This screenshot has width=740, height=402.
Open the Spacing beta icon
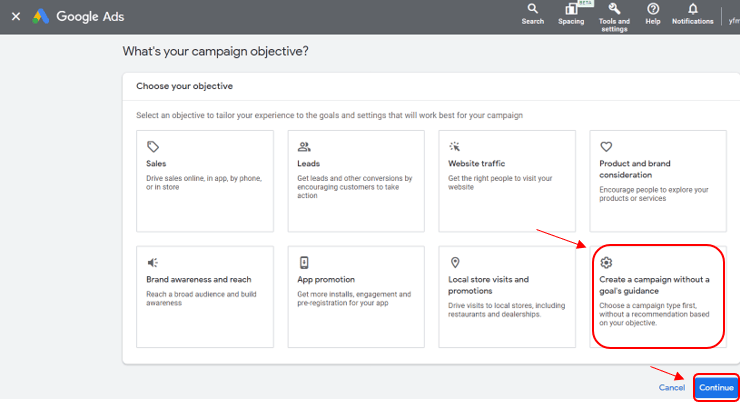pyautogui.click(x=571, y=9)
